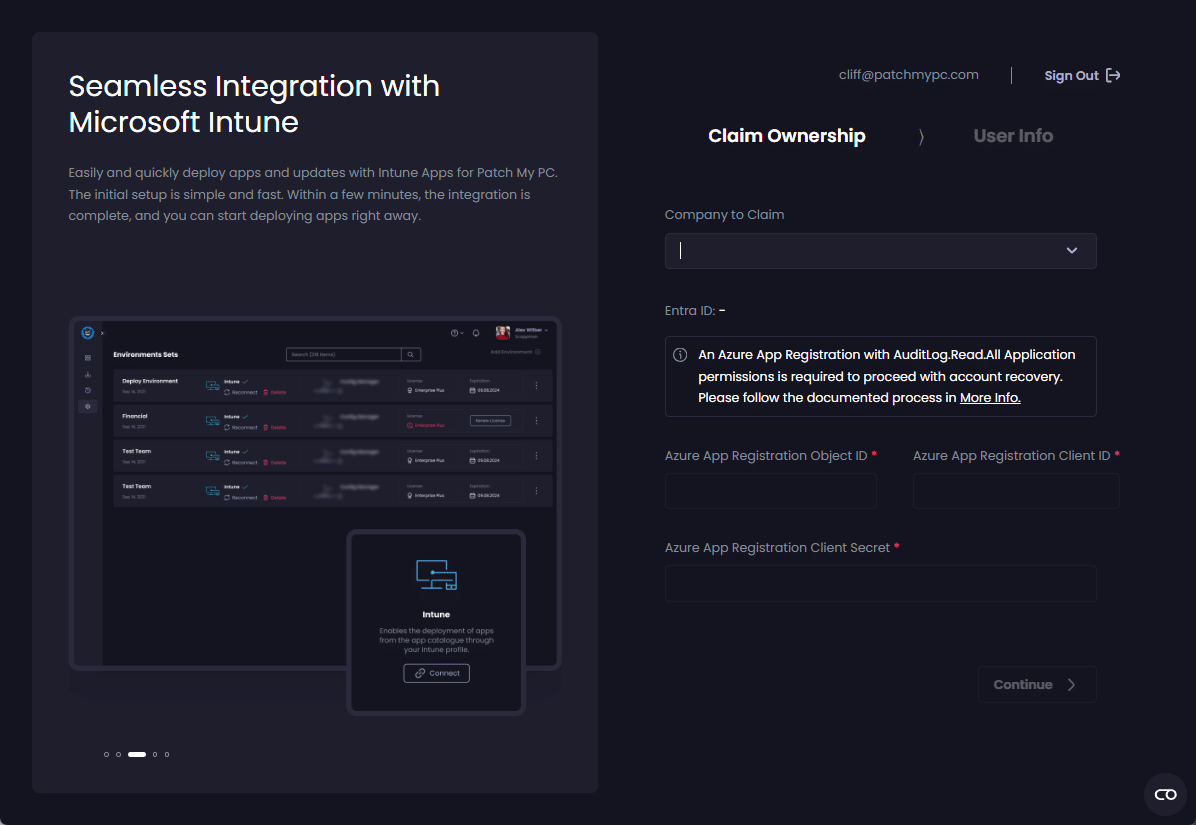Image resolution: width=1196 pixels, height=825 pixels.
Task: Switch to the second carousel slide dot
Action: pyautogui.click(x=118, y=754)
